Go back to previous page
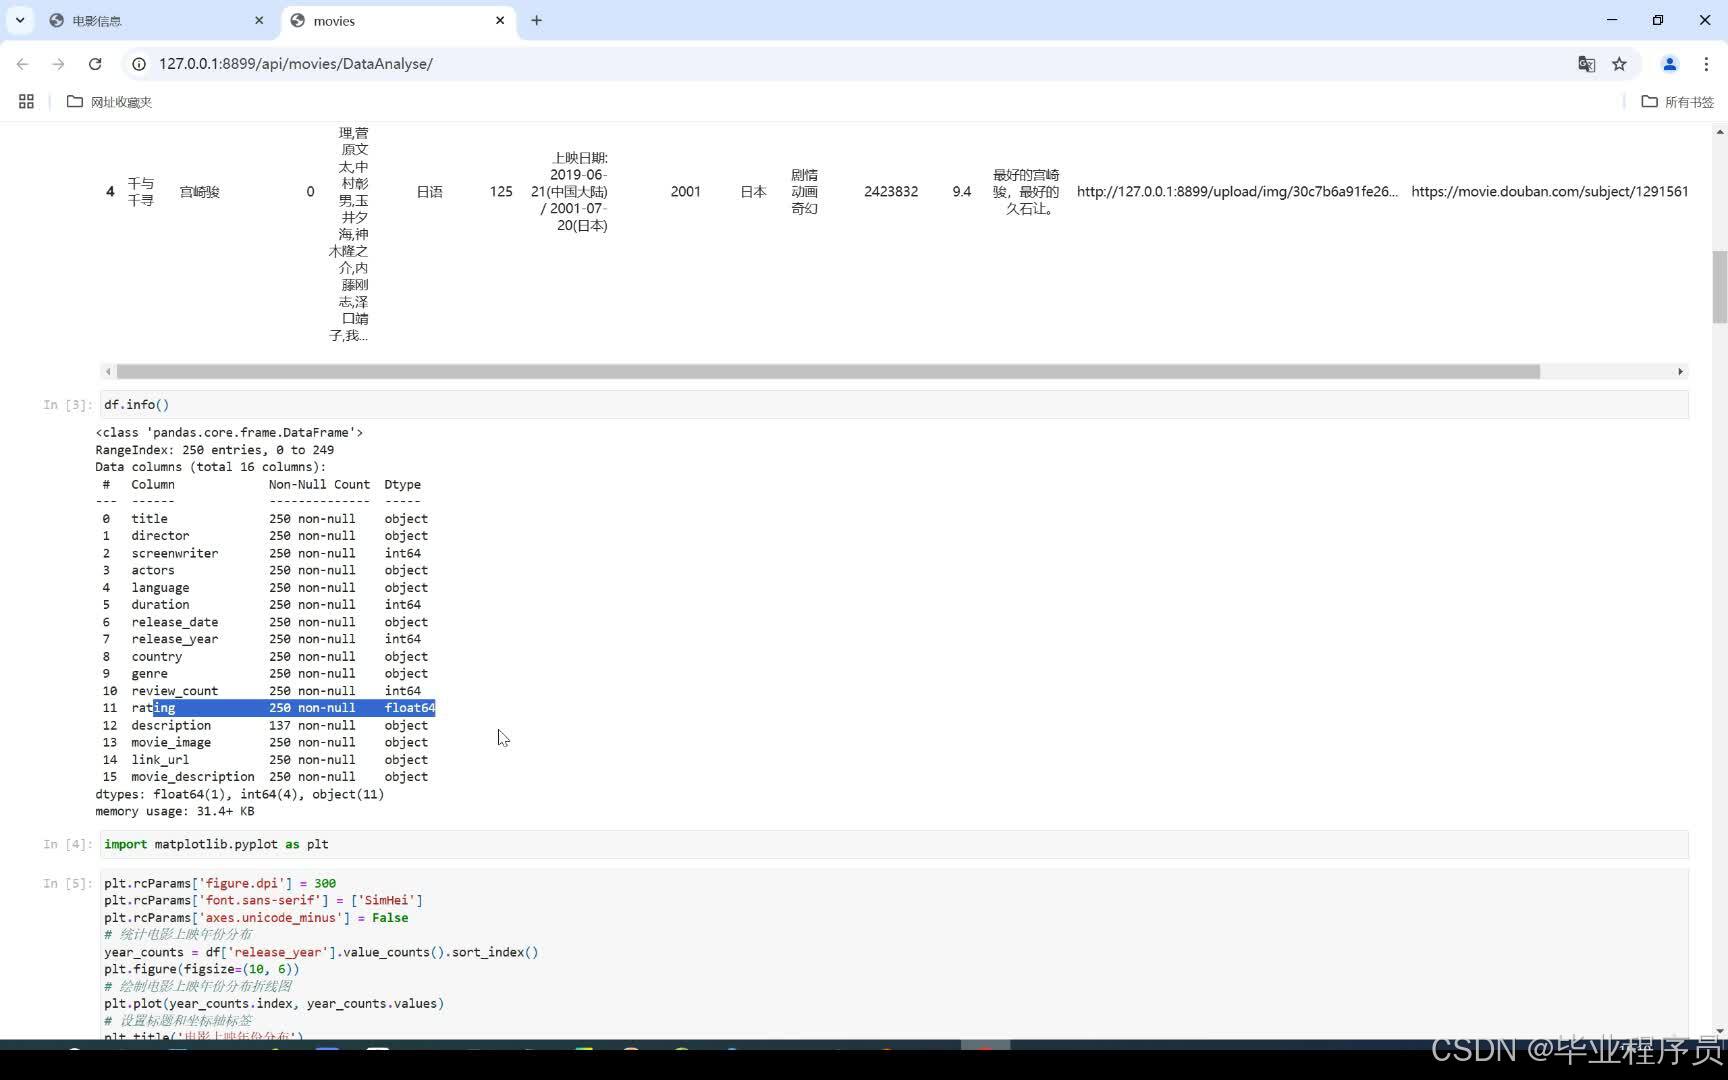 [22, 64]
